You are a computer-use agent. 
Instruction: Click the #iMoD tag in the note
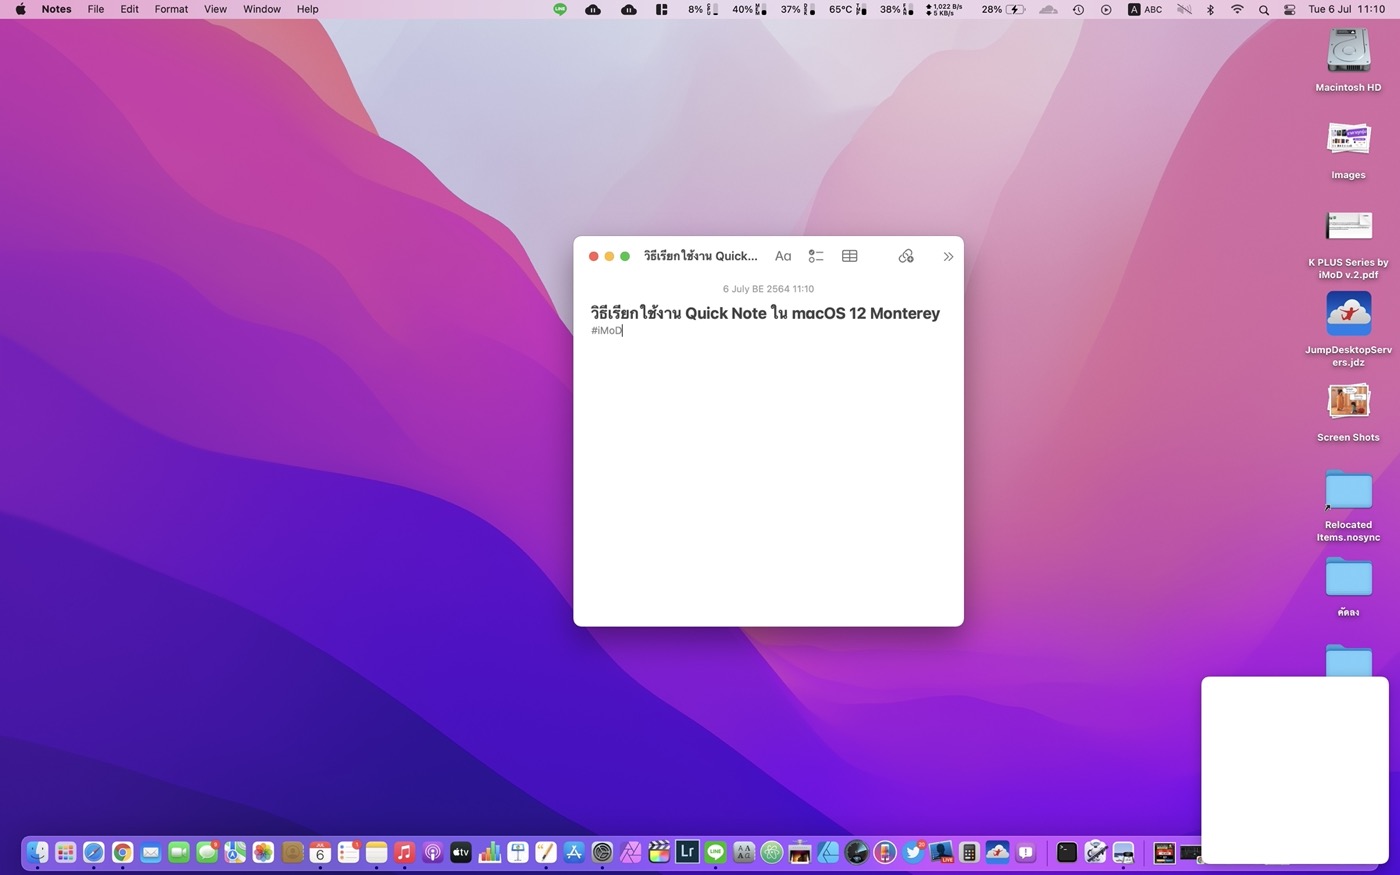606,331
